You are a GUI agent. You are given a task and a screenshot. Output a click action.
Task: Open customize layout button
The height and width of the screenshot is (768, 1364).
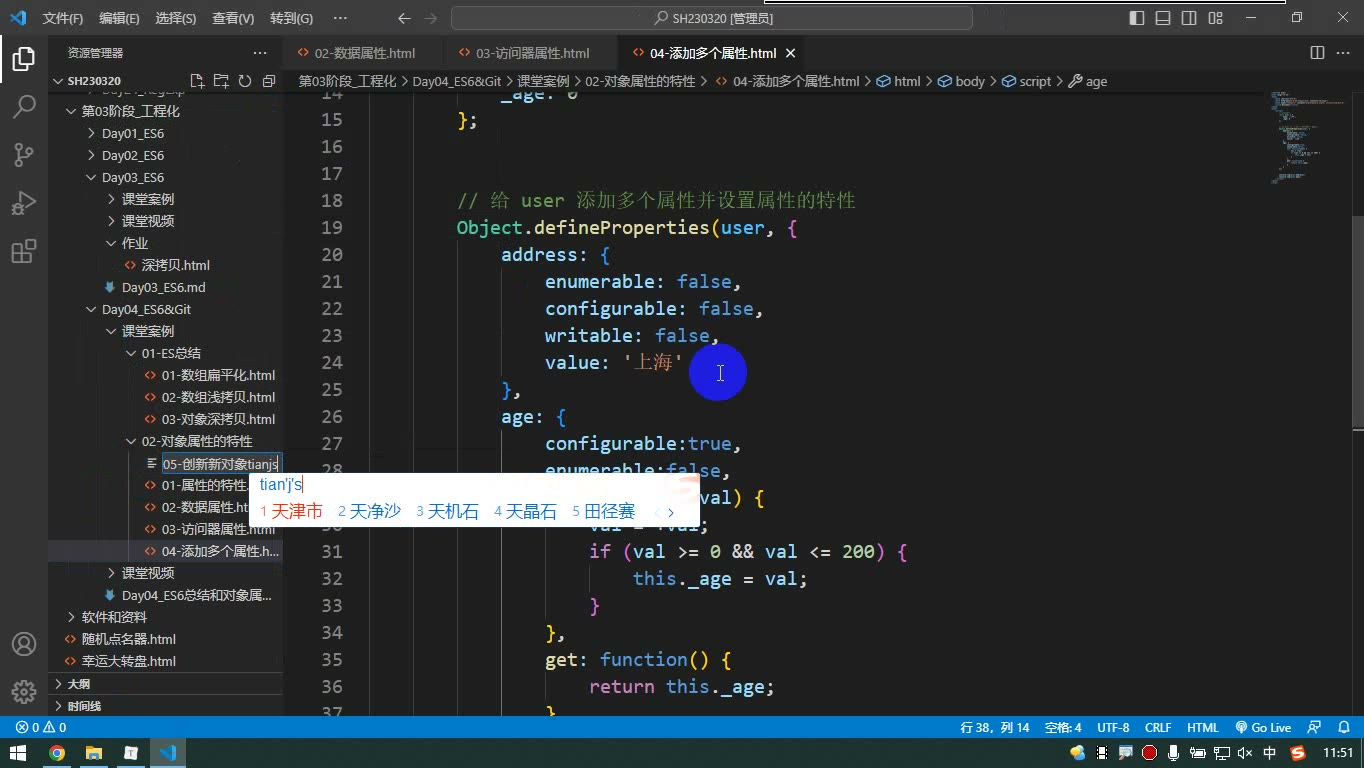click(1215, 18)
